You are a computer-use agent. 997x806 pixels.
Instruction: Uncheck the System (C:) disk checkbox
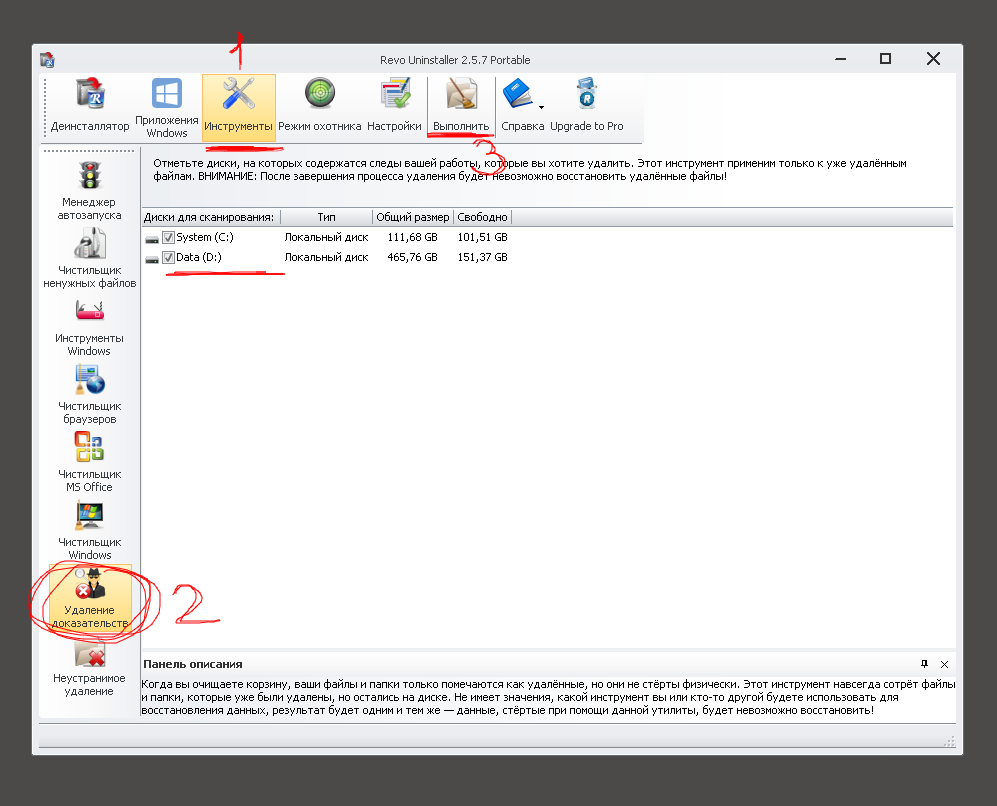[x=168, y=238]
